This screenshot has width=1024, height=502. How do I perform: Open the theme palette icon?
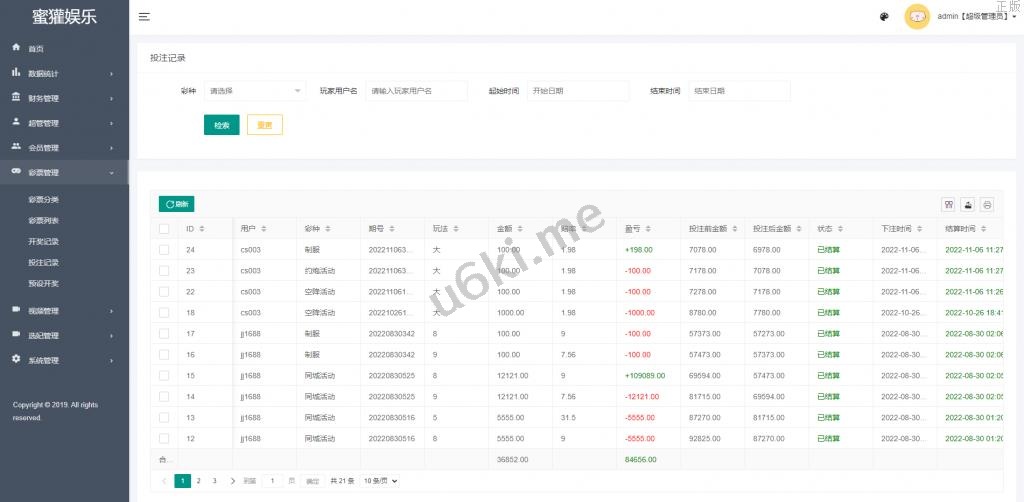click(x=884, y=17)
